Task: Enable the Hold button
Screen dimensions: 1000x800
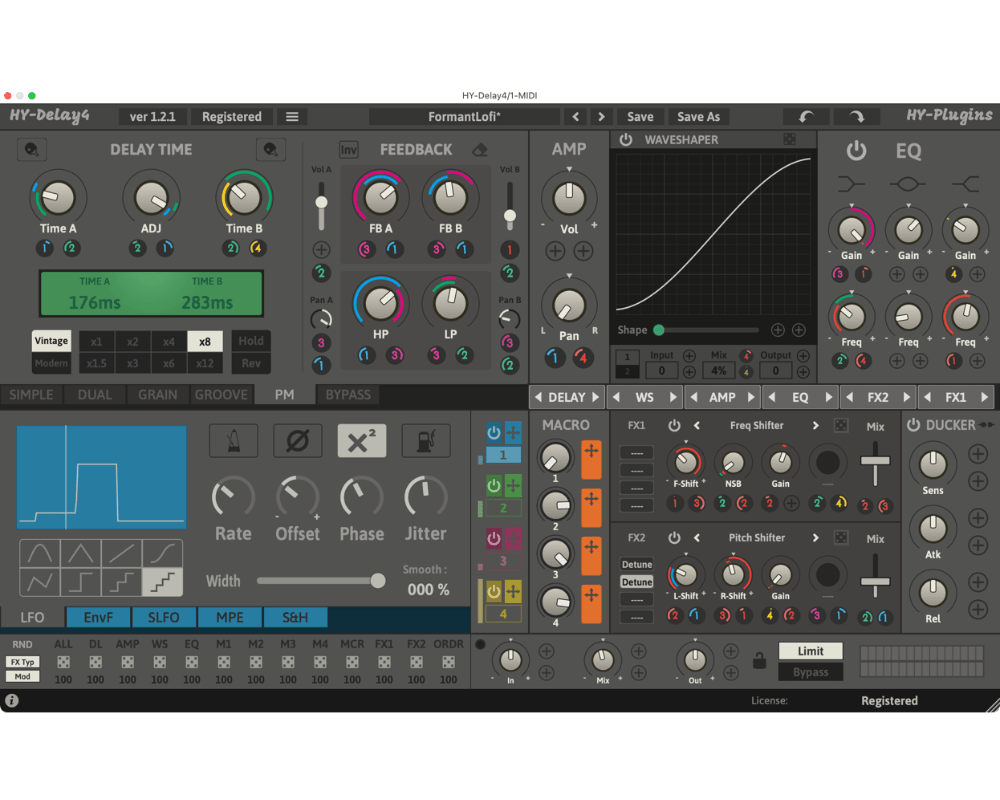Action: point(251,341)
